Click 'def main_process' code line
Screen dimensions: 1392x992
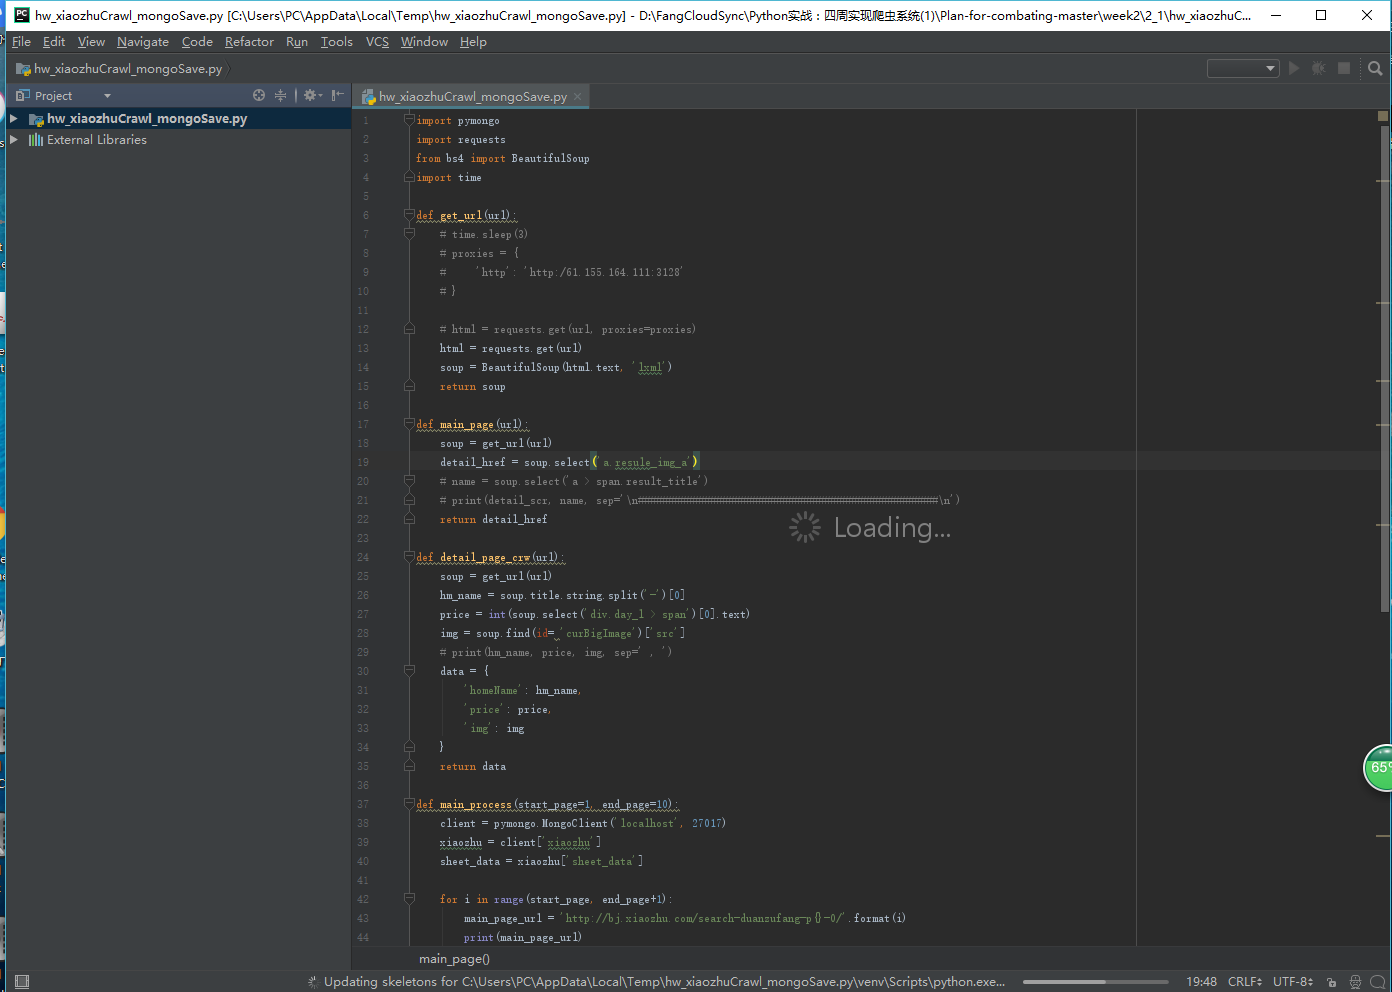547,805
